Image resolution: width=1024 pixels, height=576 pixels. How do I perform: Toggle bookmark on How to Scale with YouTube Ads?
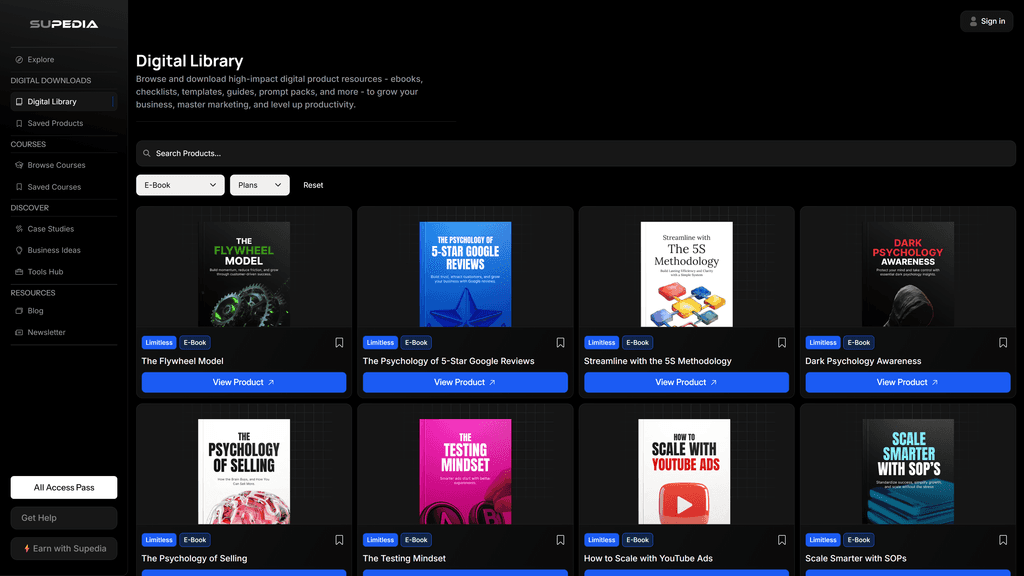781,540
